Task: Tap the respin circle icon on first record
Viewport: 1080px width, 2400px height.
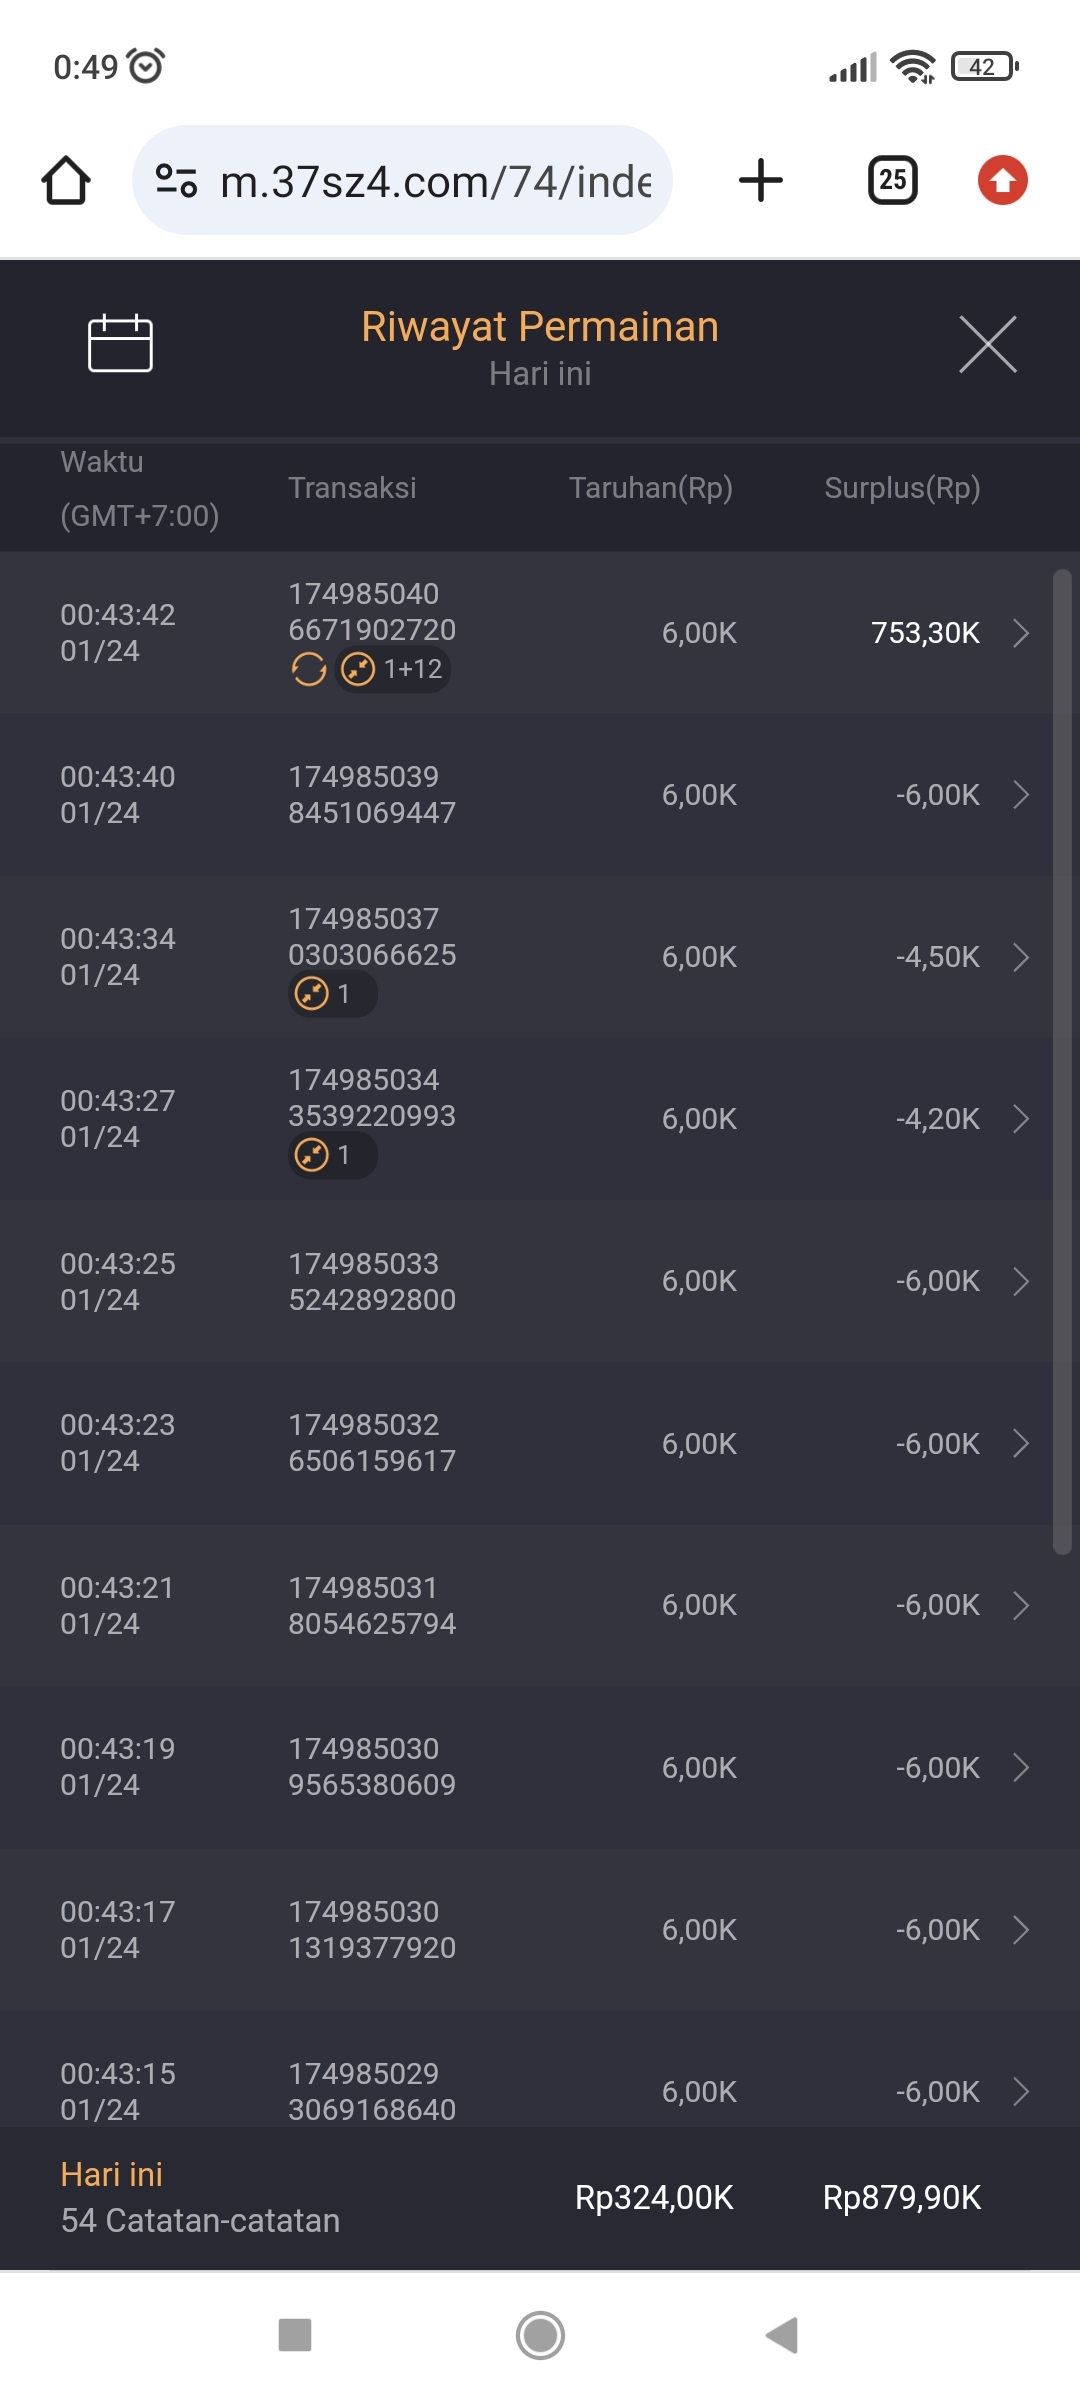Action: 309,669
